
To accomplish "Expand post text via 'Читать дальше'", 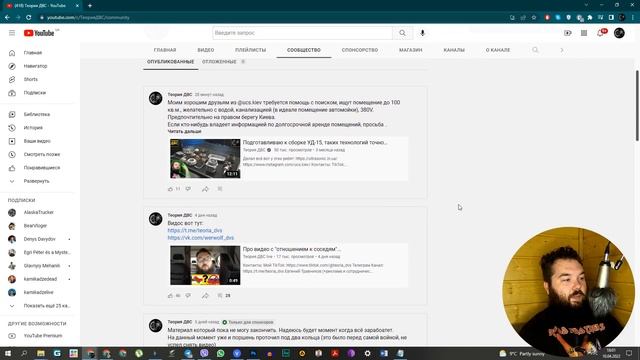I will [184, 131].
